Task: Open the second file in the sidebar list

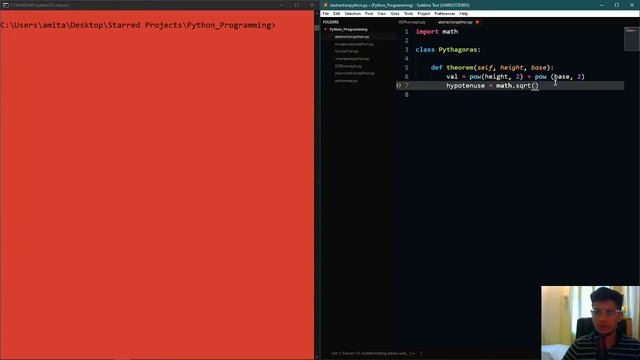Action: point(354,44)
